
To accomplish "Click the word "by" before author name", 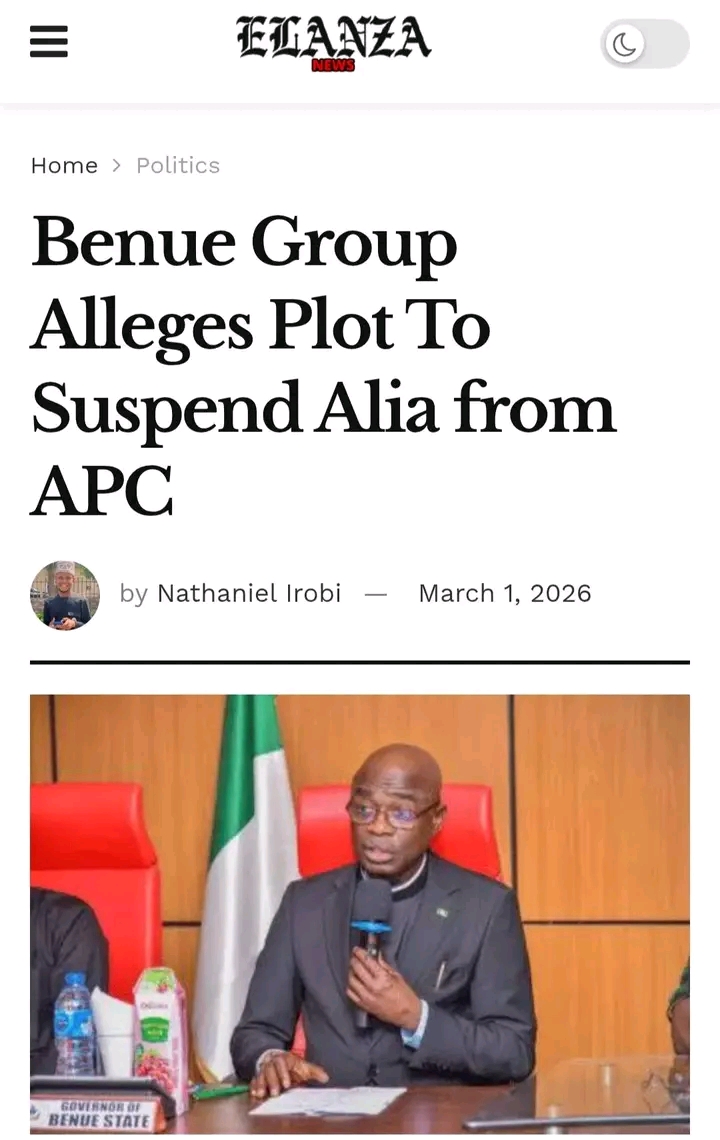I will (133, 593).
